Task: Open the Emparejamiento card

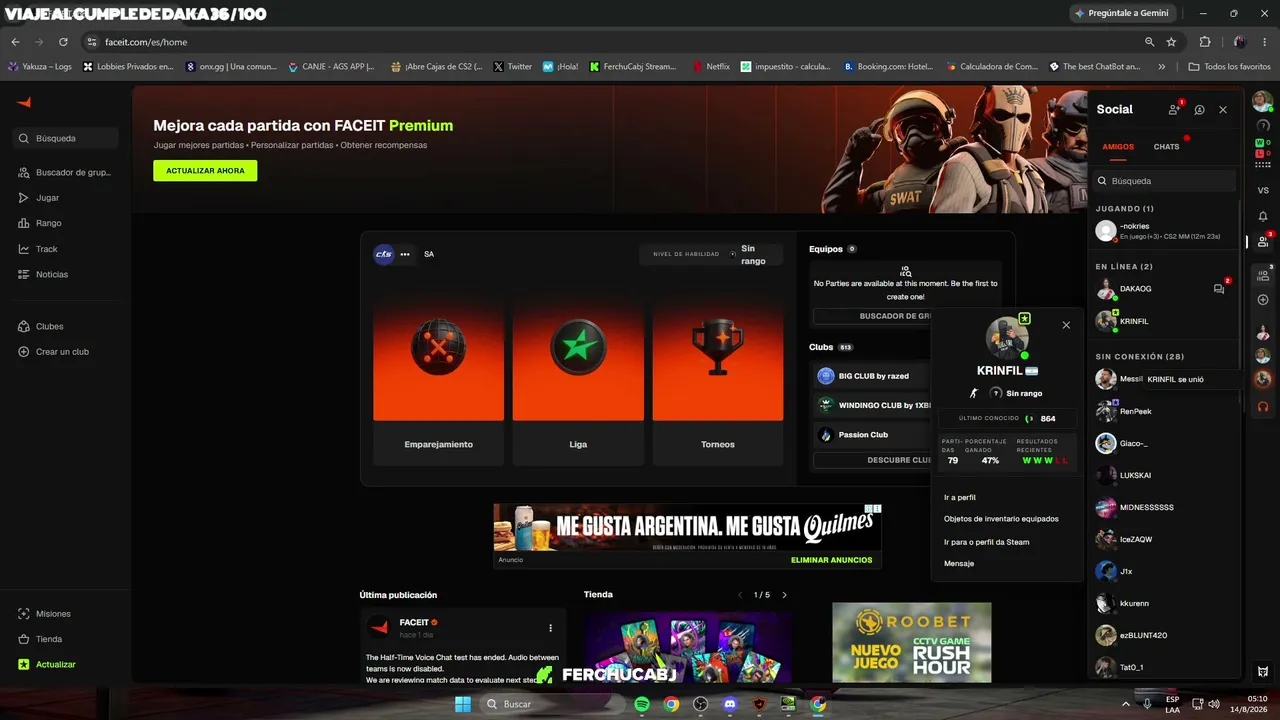Action: (438, 380)
